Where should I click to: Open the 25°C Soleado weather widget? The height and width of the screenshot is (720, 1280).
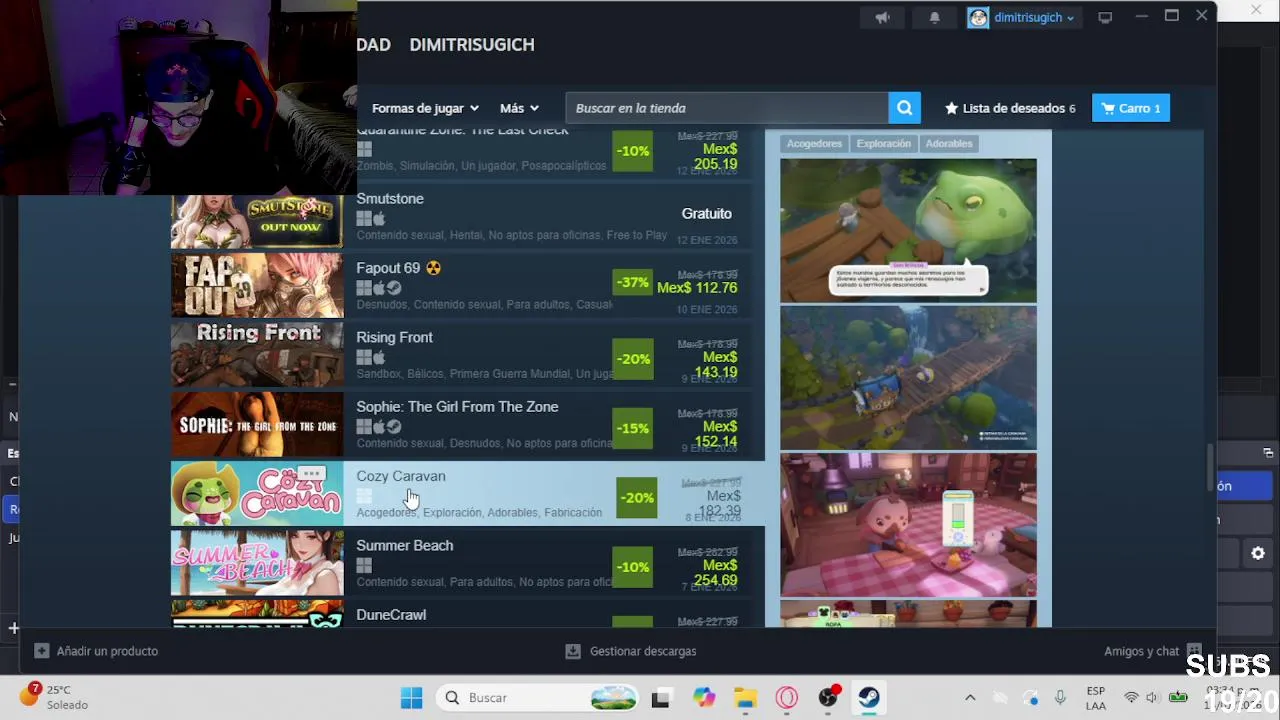tap(55, 697)
